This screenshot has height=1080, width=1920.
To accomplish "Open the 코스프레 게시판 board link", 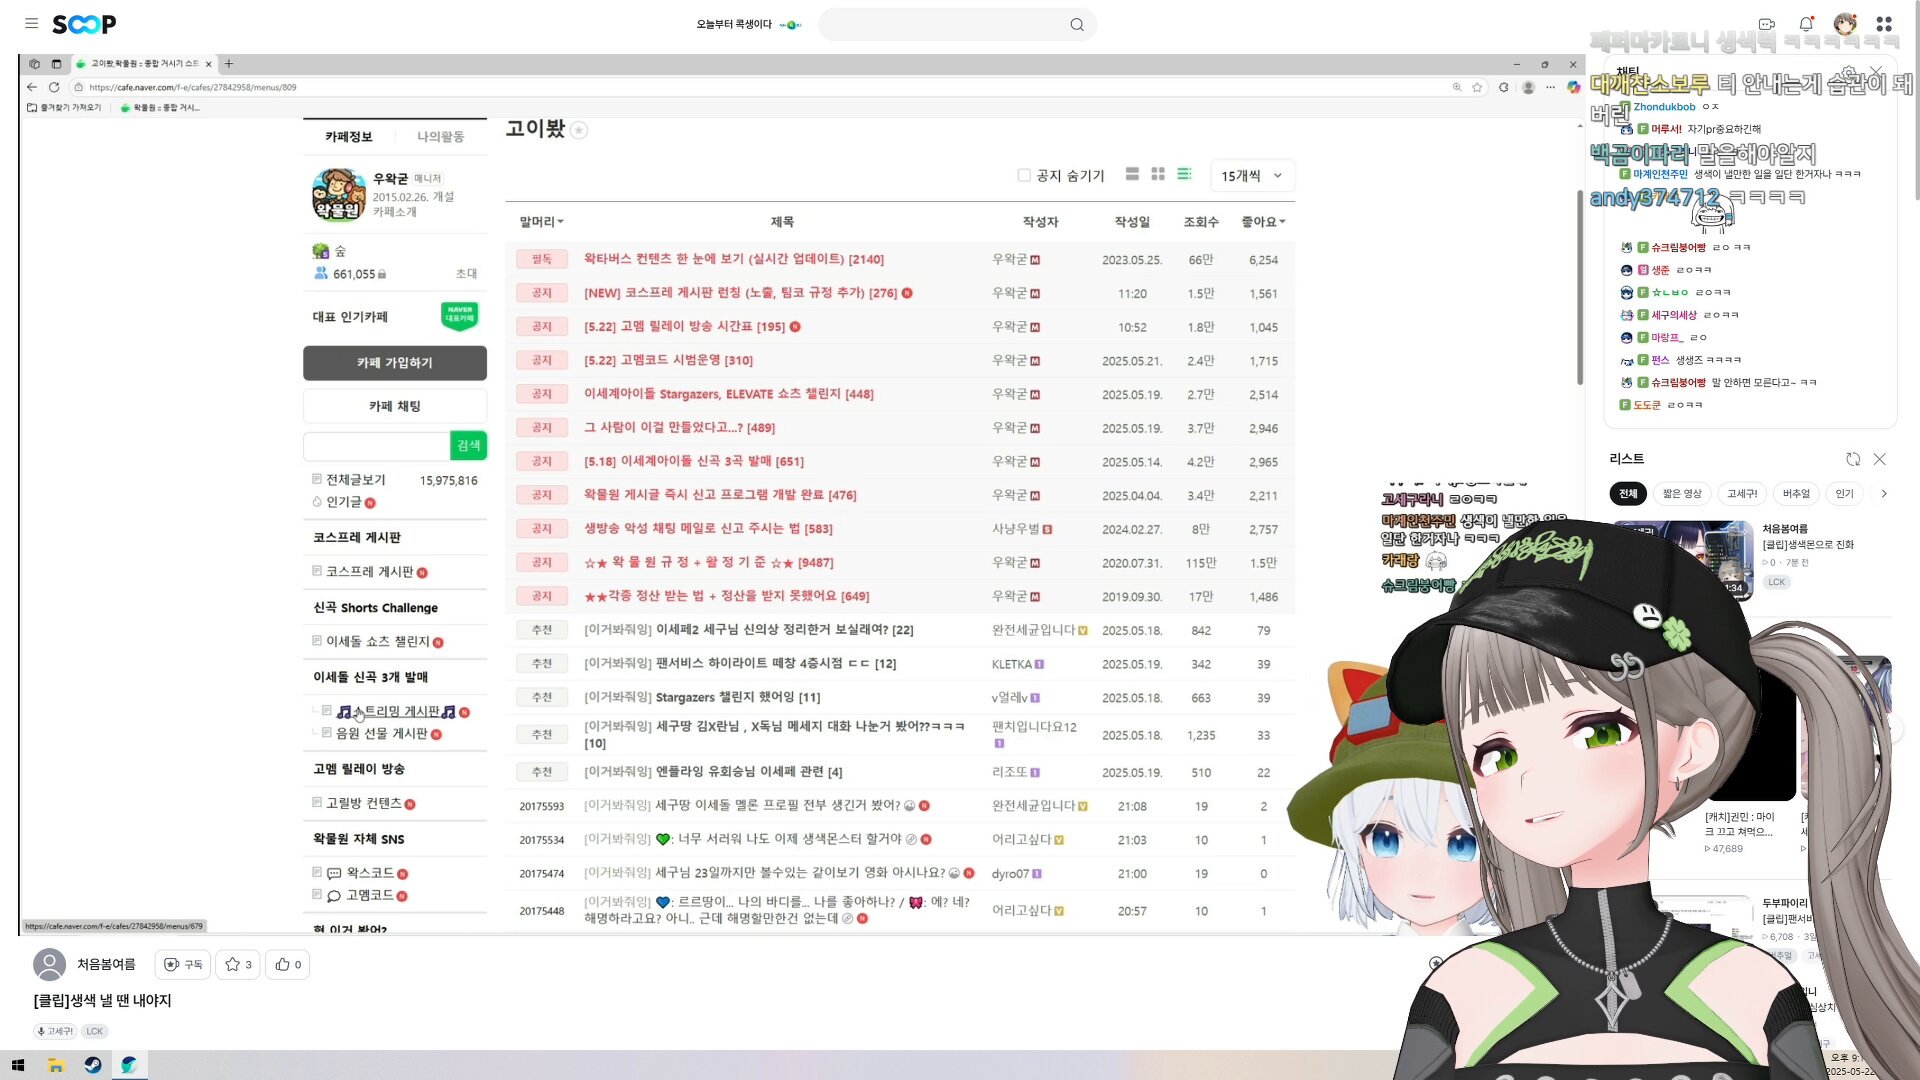I will tap(369, 571).
